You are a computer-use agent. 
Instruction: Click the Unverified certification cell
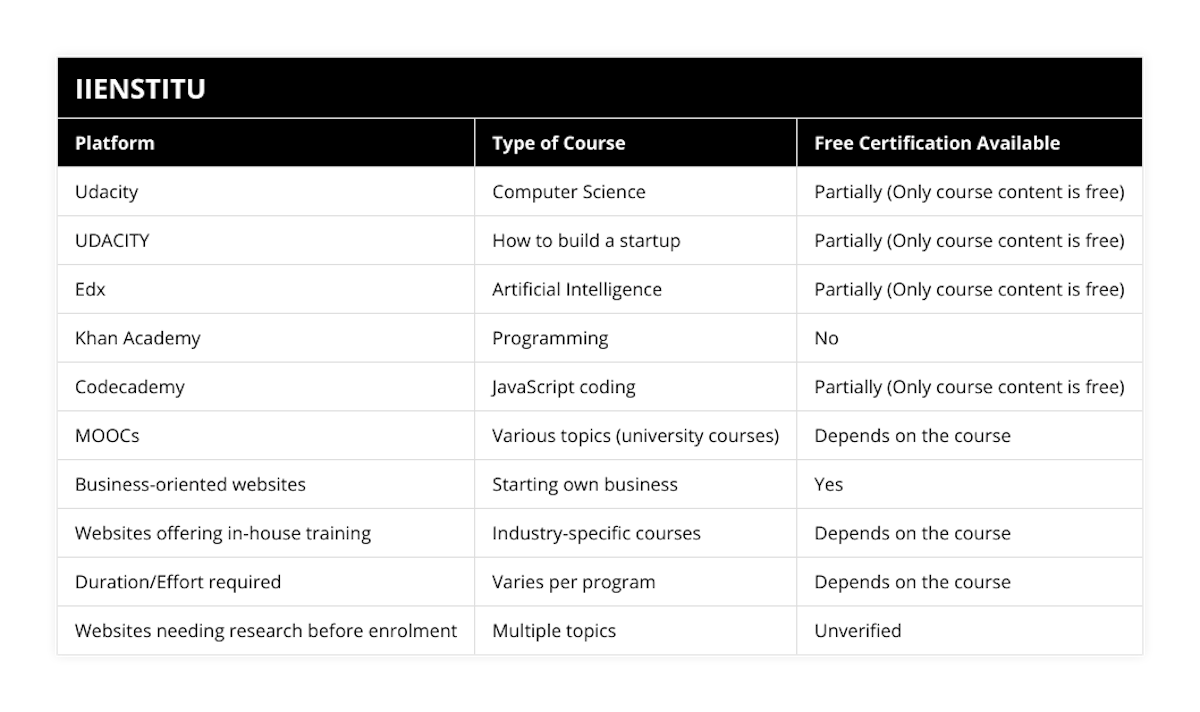click(857, 631)
